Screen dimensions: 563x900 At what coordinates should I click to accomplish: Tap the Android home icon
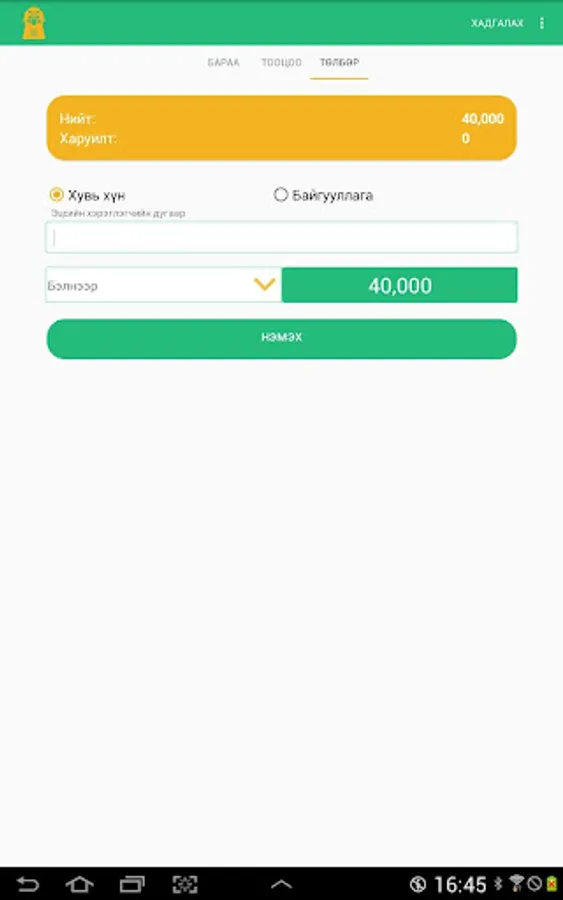pos(79,884)
